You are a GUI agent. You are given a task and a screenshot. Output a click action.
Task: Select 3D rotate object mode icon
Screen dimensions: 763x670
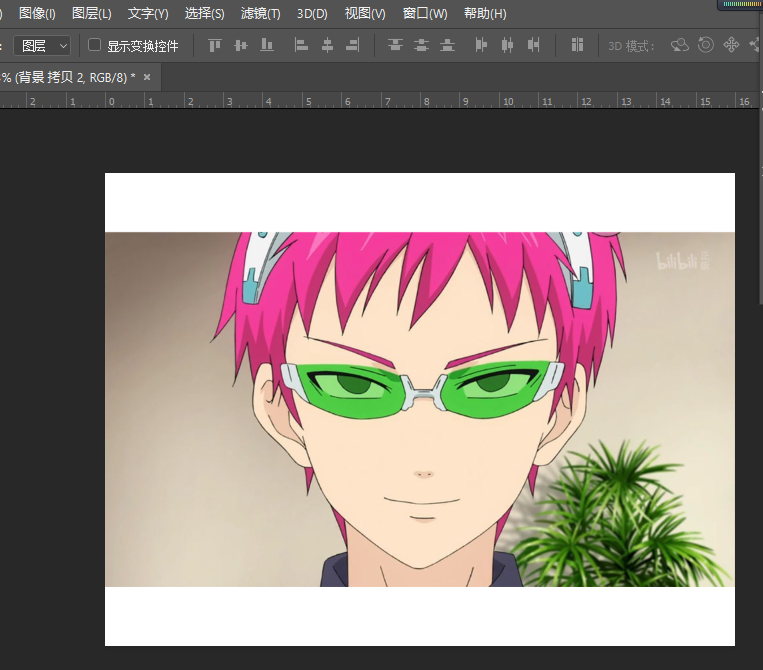point(680,45)
